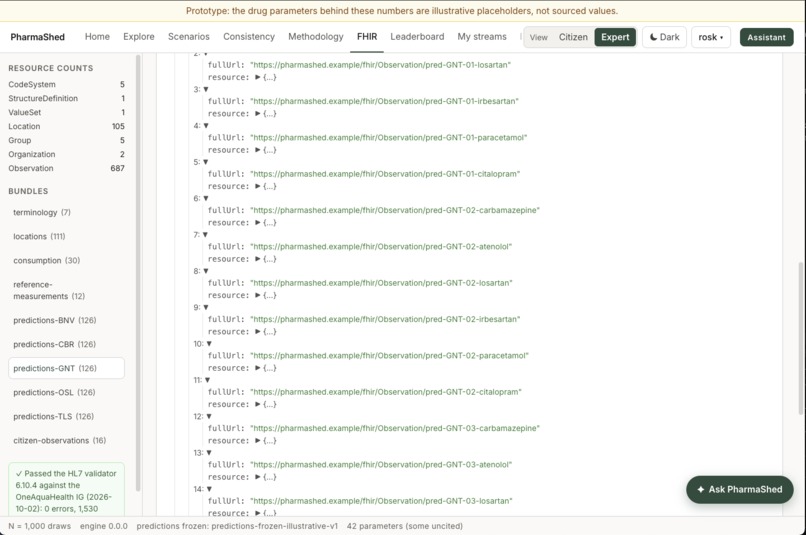Screen dimensions: 806x535
Task: Expand resource under pred-GNT-01-irbesartan
Action: (x=258, y=114)
